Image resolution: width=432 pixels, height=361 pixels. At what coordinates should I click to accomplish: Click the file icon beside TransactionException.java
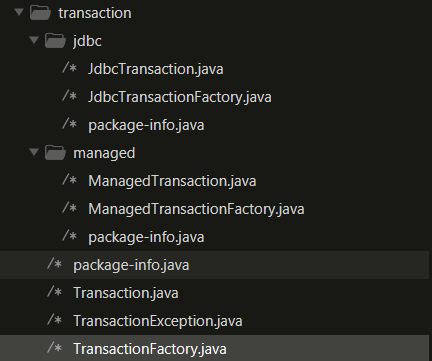tap(54, 321)
